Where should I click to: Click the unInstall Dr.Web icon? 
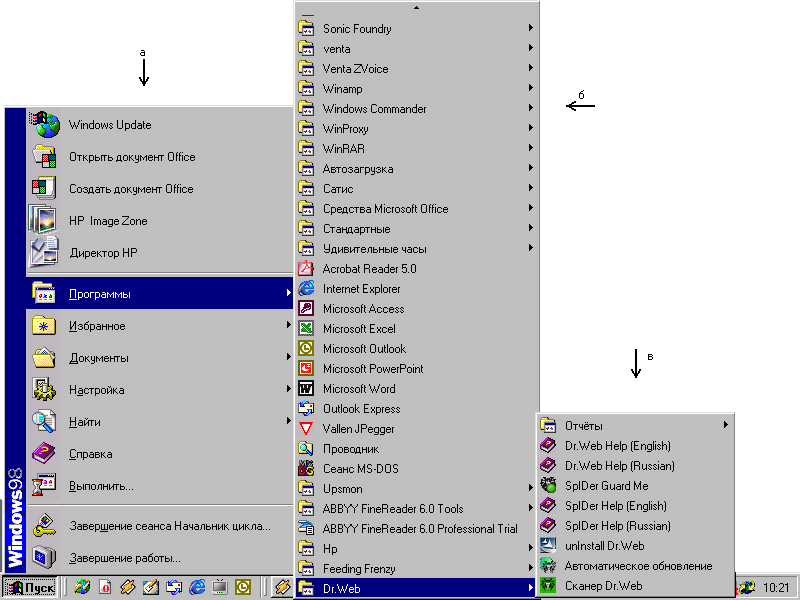pos(548,545)
